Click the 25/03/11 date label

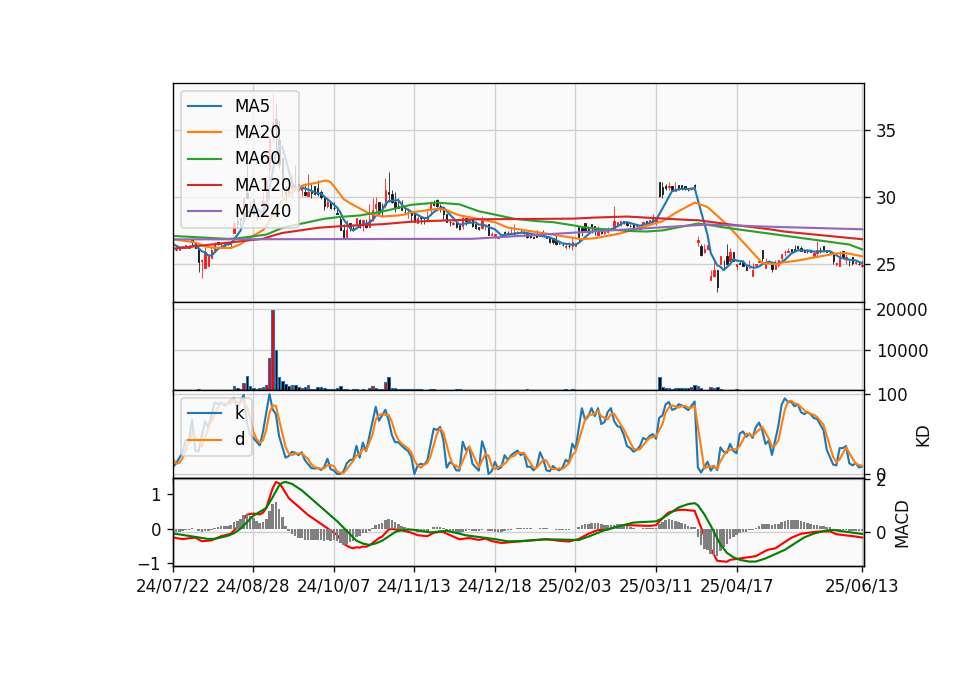pos(656,587)
